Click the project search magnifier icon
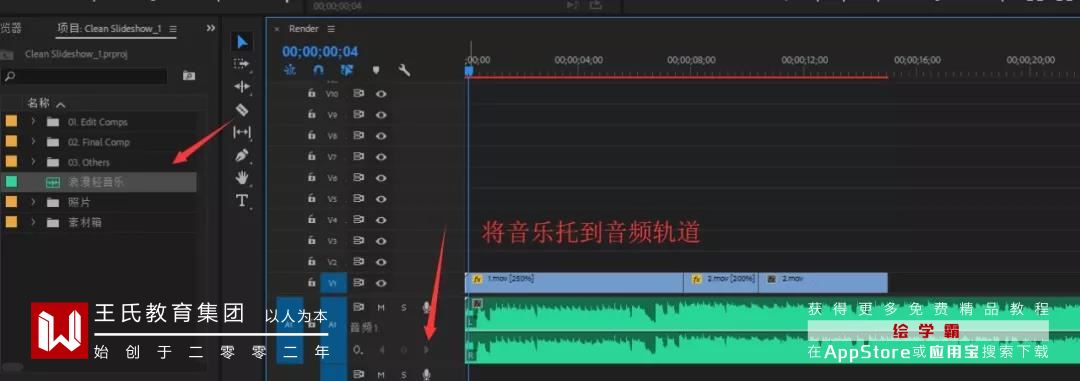This screenshot has width=1080, height=381. [x=10, y=76]
